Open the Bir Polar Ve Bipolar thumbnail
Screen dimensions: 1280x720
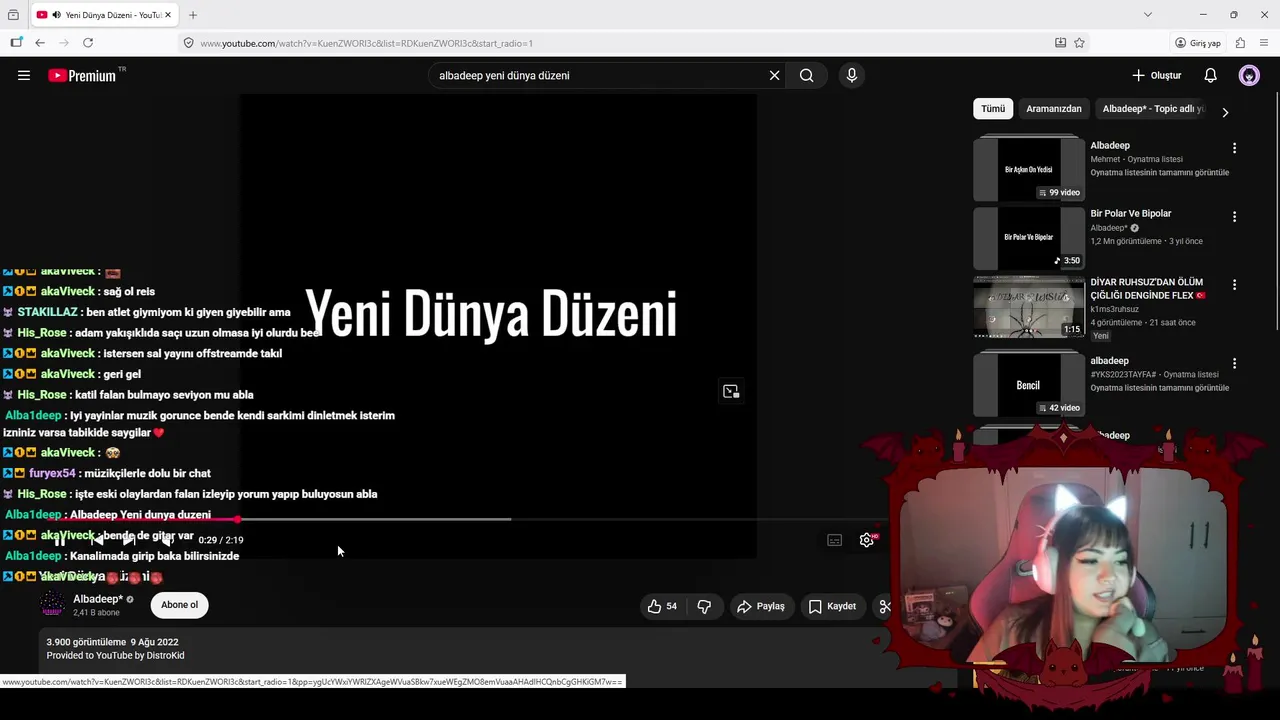coord(1028,238)
